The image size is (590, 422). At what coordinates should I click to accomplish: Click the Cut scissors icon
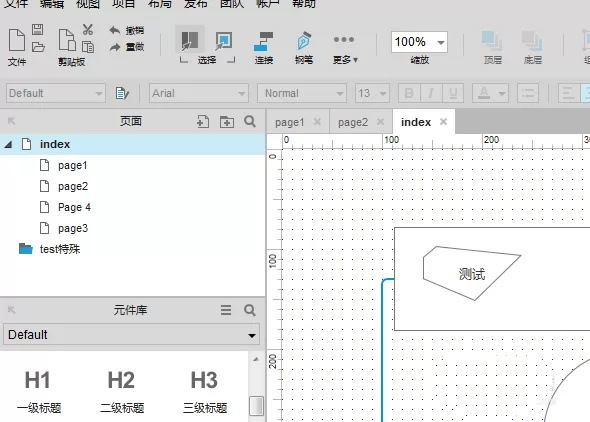coord(88,29)
